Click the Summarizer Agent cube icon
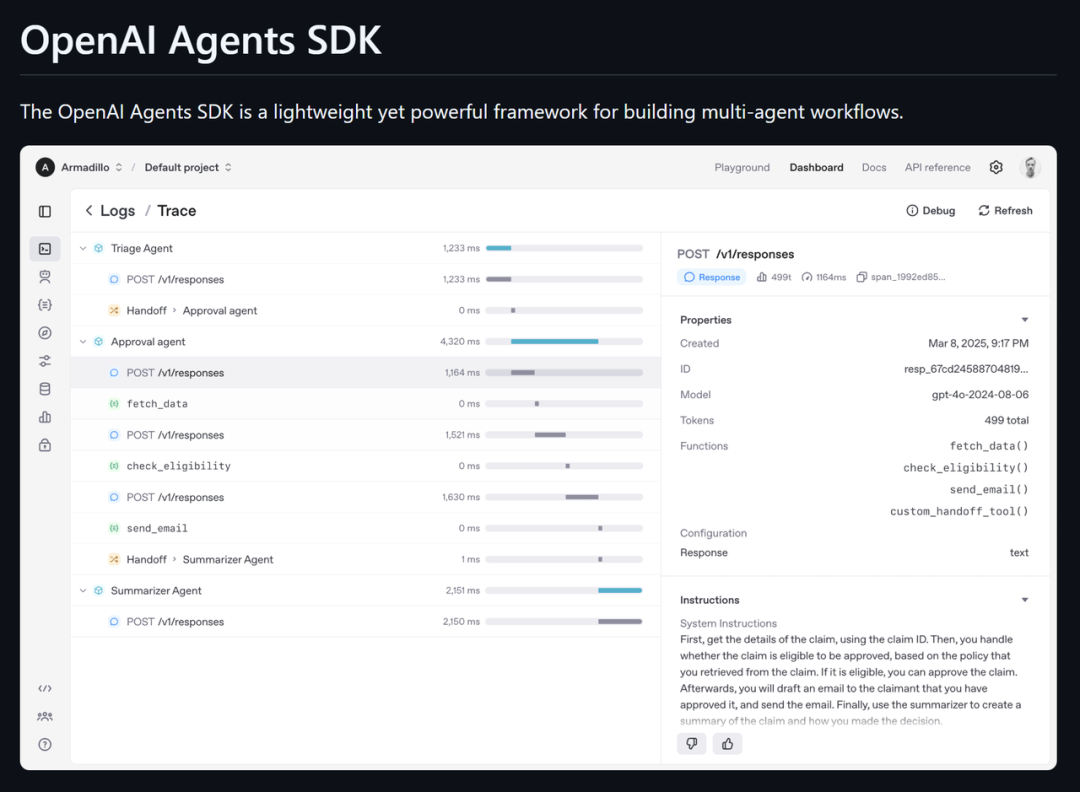This screenshot has width=1080, height=792. click(98, 590)
